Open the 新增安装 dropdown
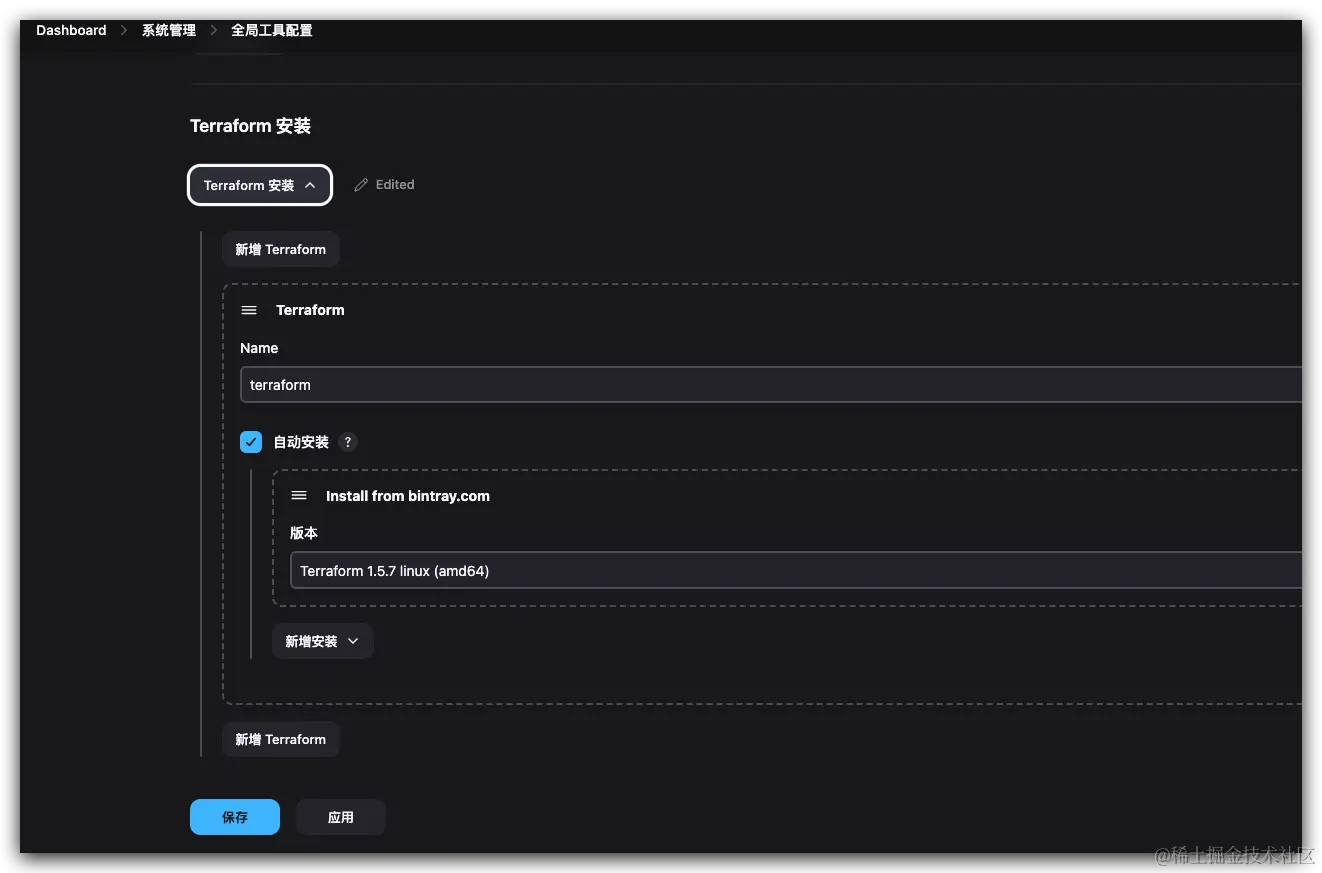The width and height of the screenshot is (1322, 873). [x=322, y=641]
